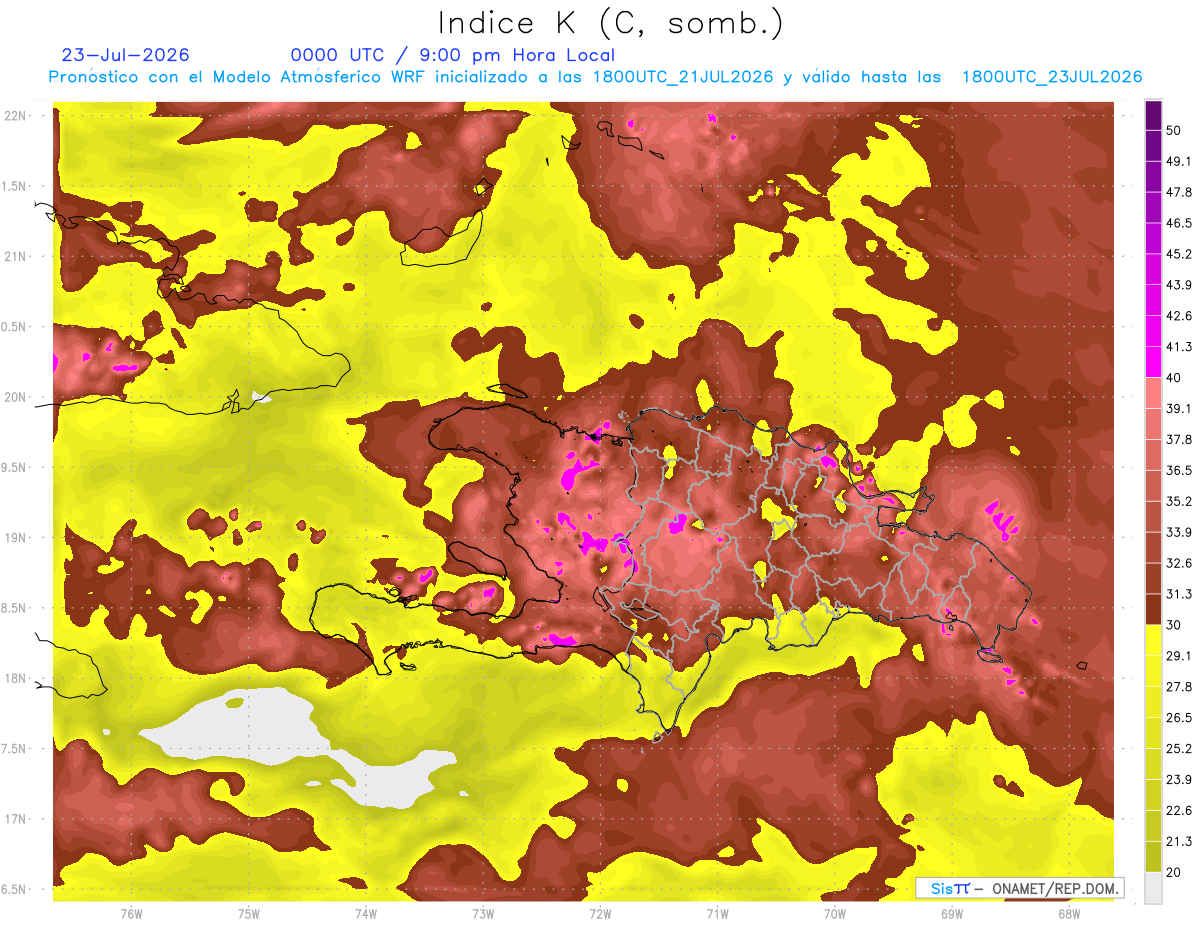
Task: Pick the olive-yellow colorbar swatch between 20 and 21.3
Action: (1153, 857)
